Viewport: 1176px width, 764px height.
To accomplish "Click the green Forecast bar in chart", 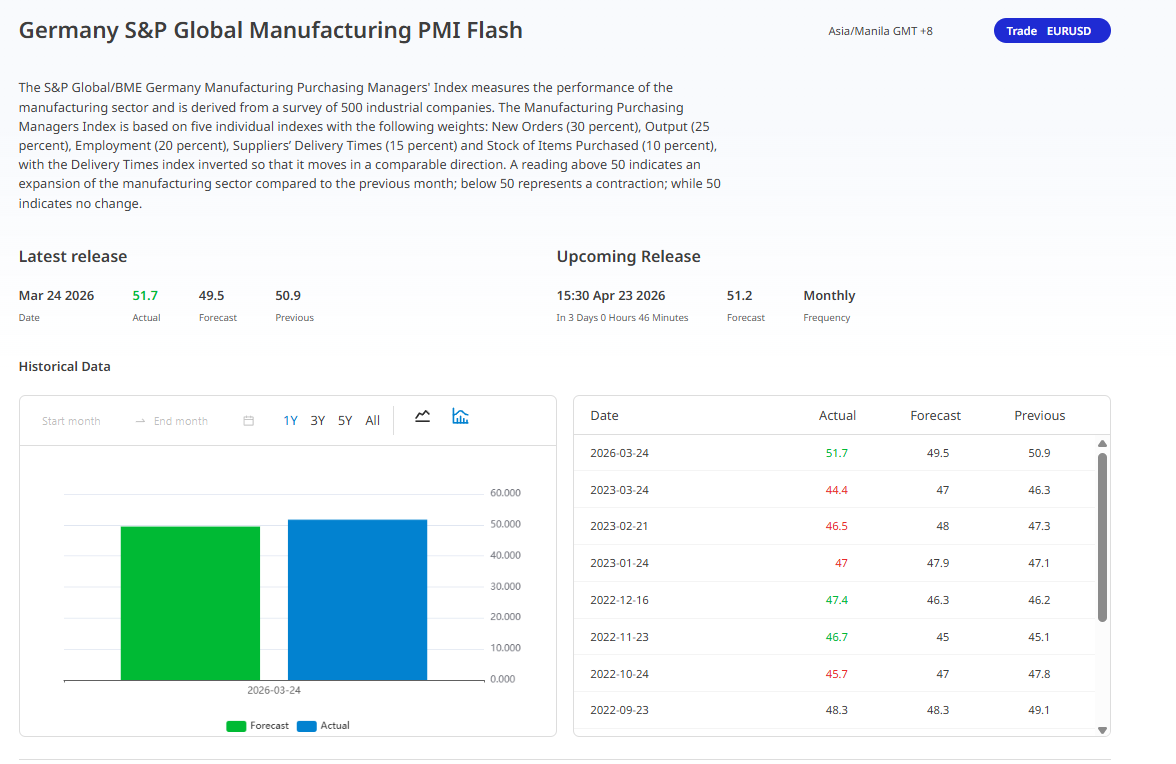I will tap(190, 603).
